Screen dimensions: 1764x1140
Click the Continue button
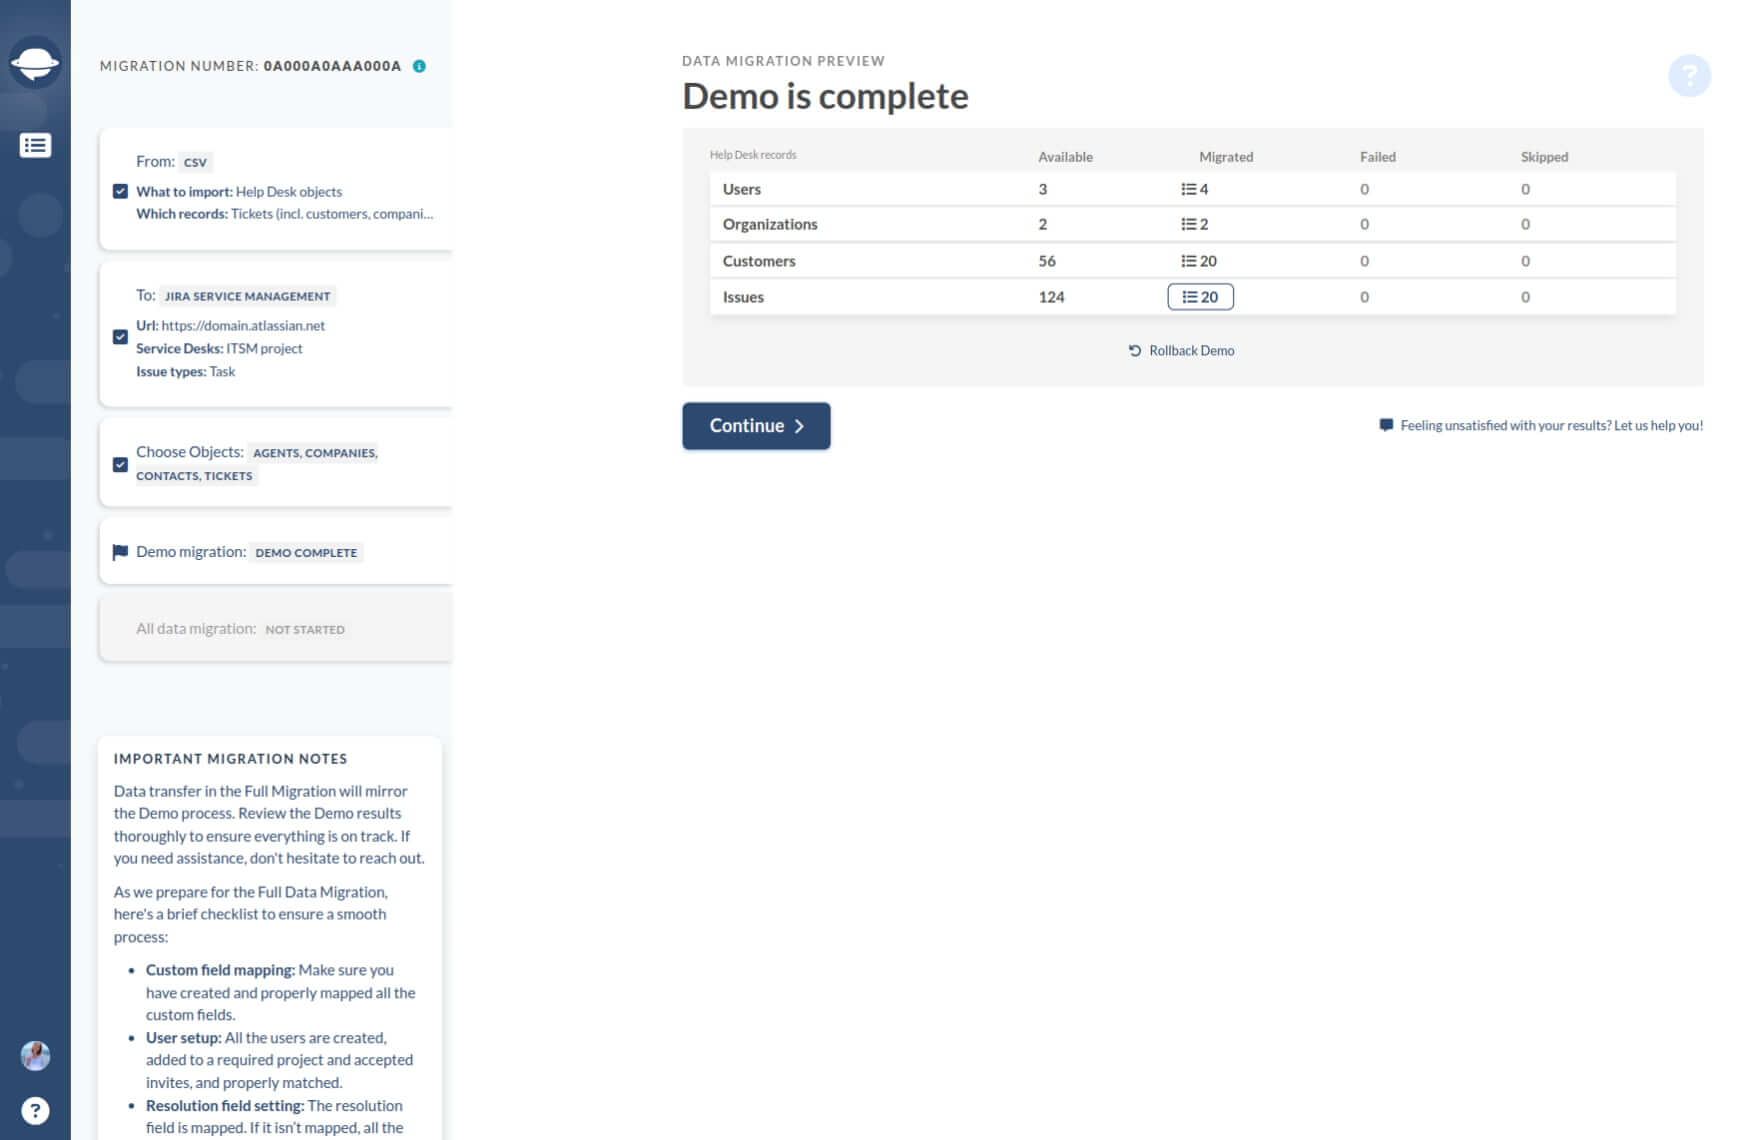coord(756,426)
